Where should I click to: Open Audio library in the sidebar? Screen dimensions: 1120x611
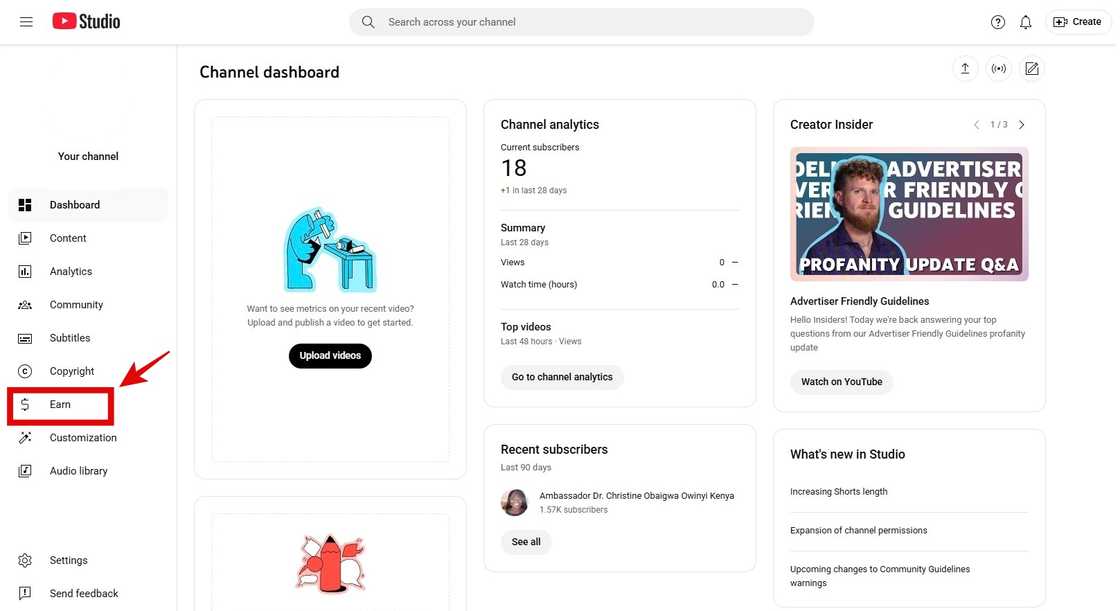78,471
